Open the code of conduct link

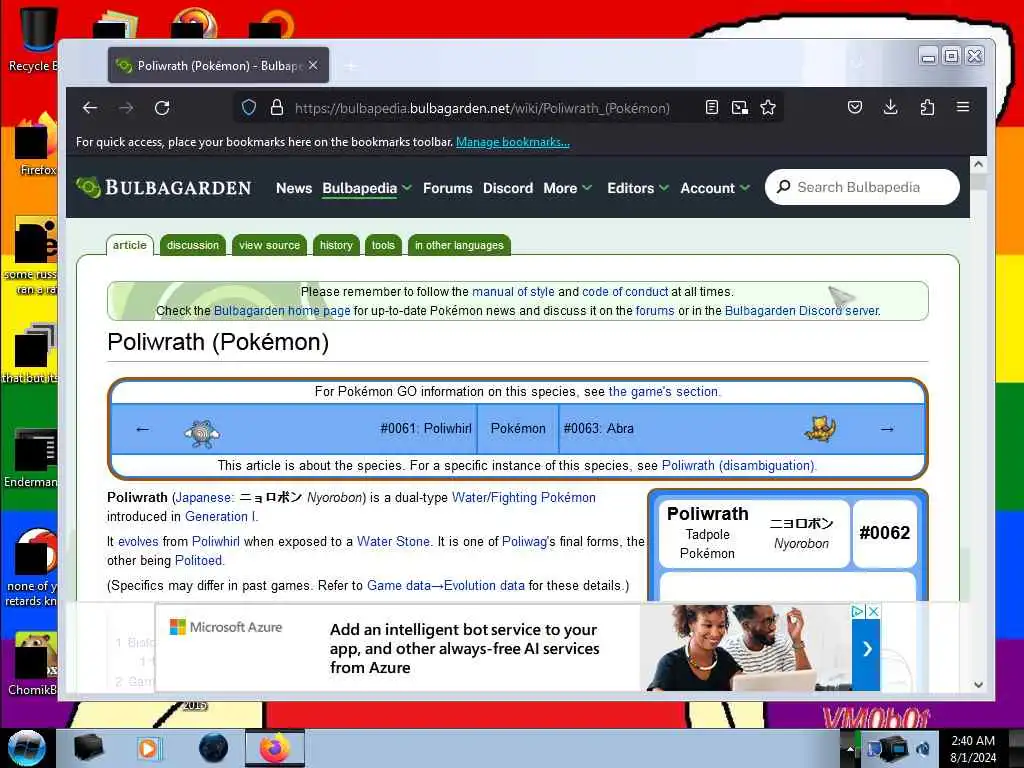pos(625,291)
